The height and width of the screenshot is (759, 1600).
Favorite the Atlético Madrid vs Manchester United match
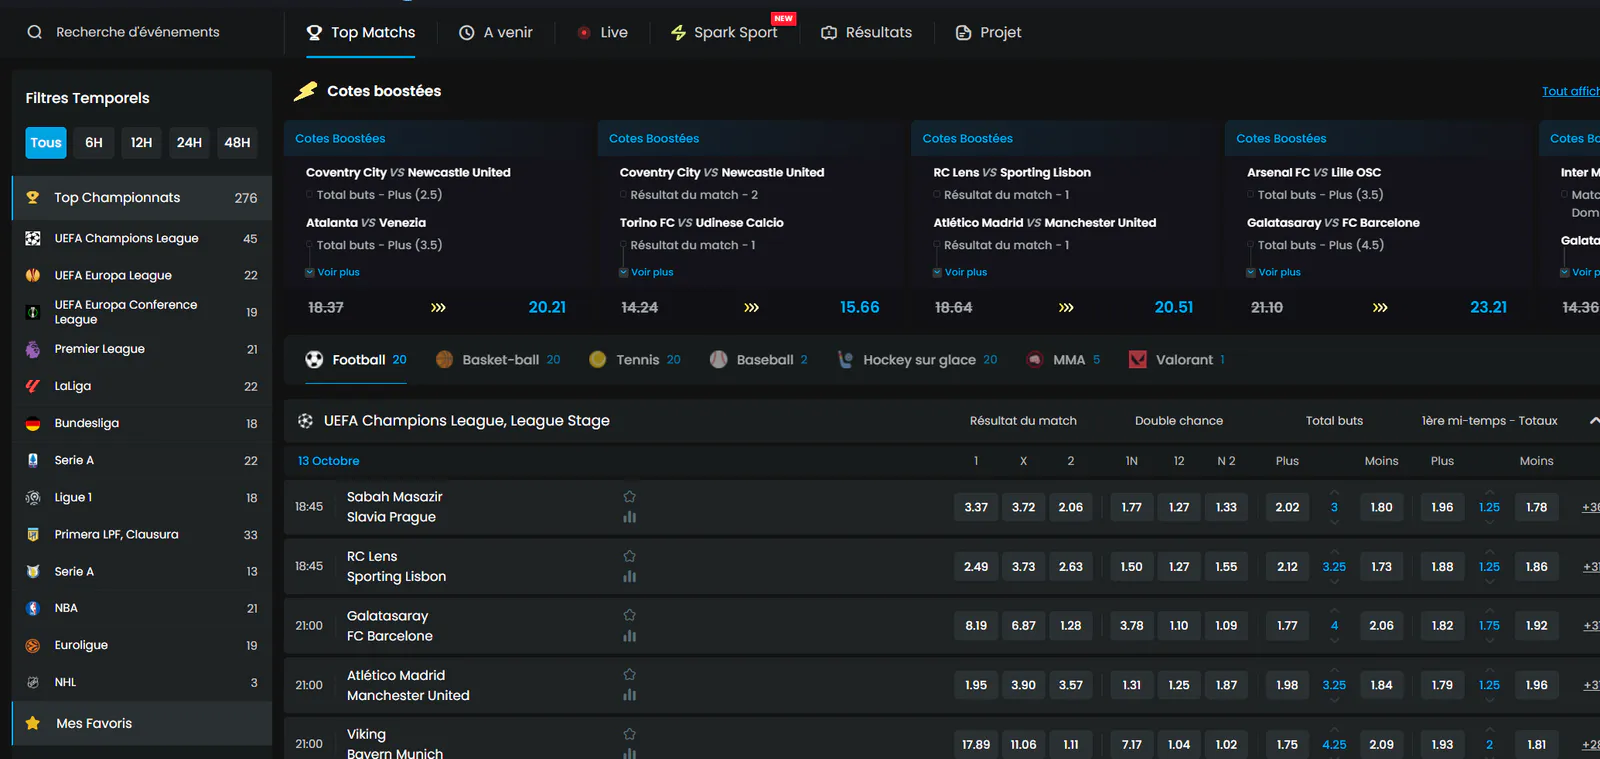(629, 675)
